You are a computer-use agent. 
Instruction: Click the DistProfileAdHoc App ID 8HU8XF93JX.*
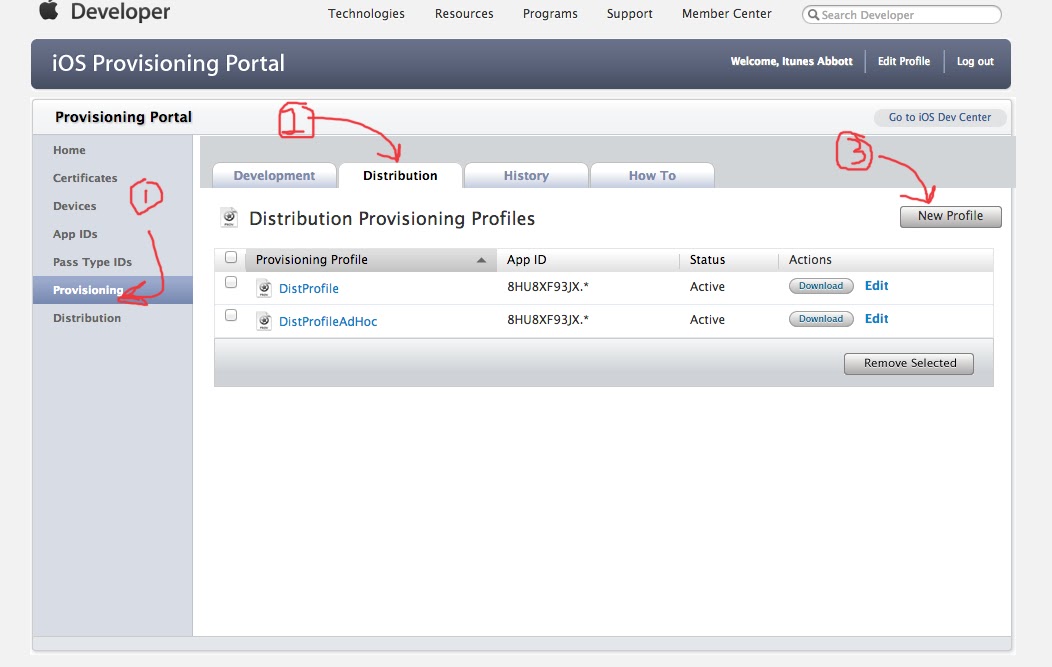(547, 319)
